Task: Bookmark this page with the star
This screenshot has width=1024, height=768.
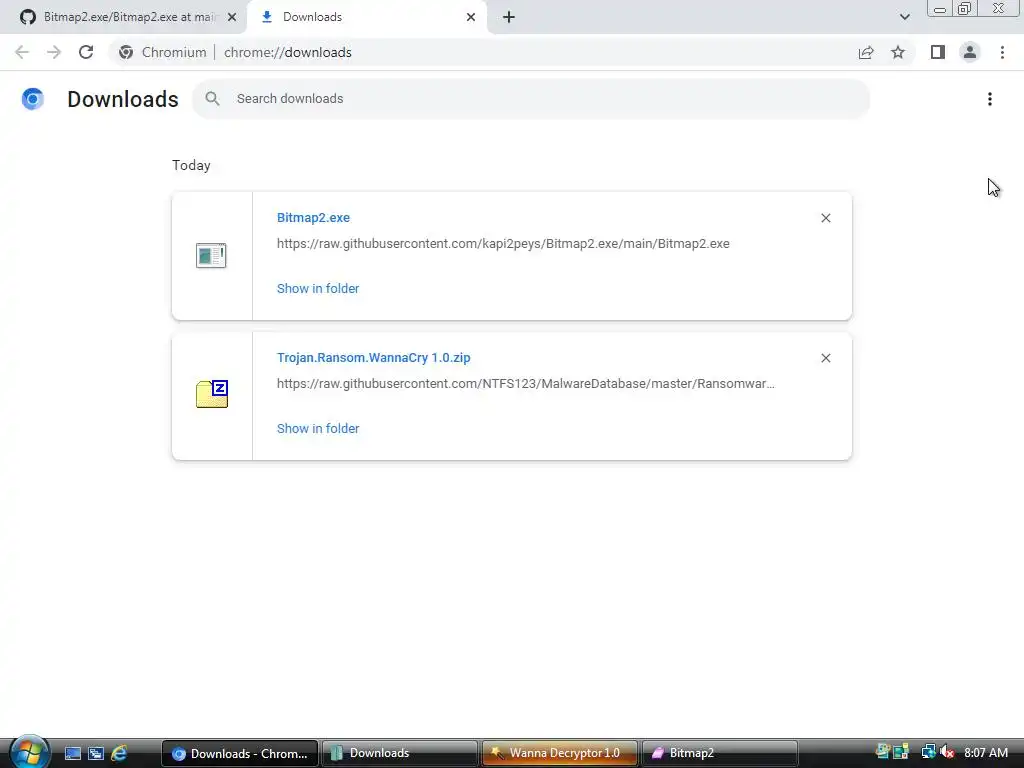Action: point(898,52)
